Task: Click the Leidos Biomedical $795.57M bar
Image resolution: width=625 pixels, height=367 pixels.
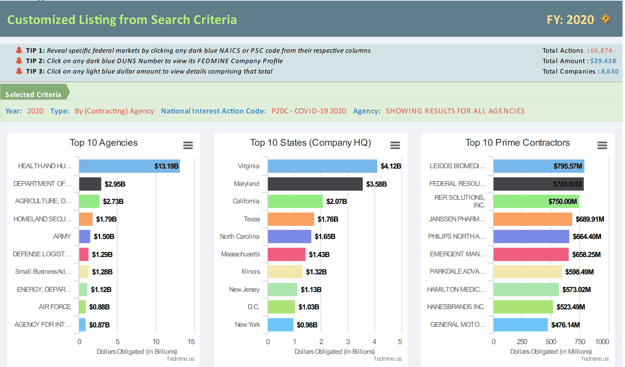Action: click(539, 166)
